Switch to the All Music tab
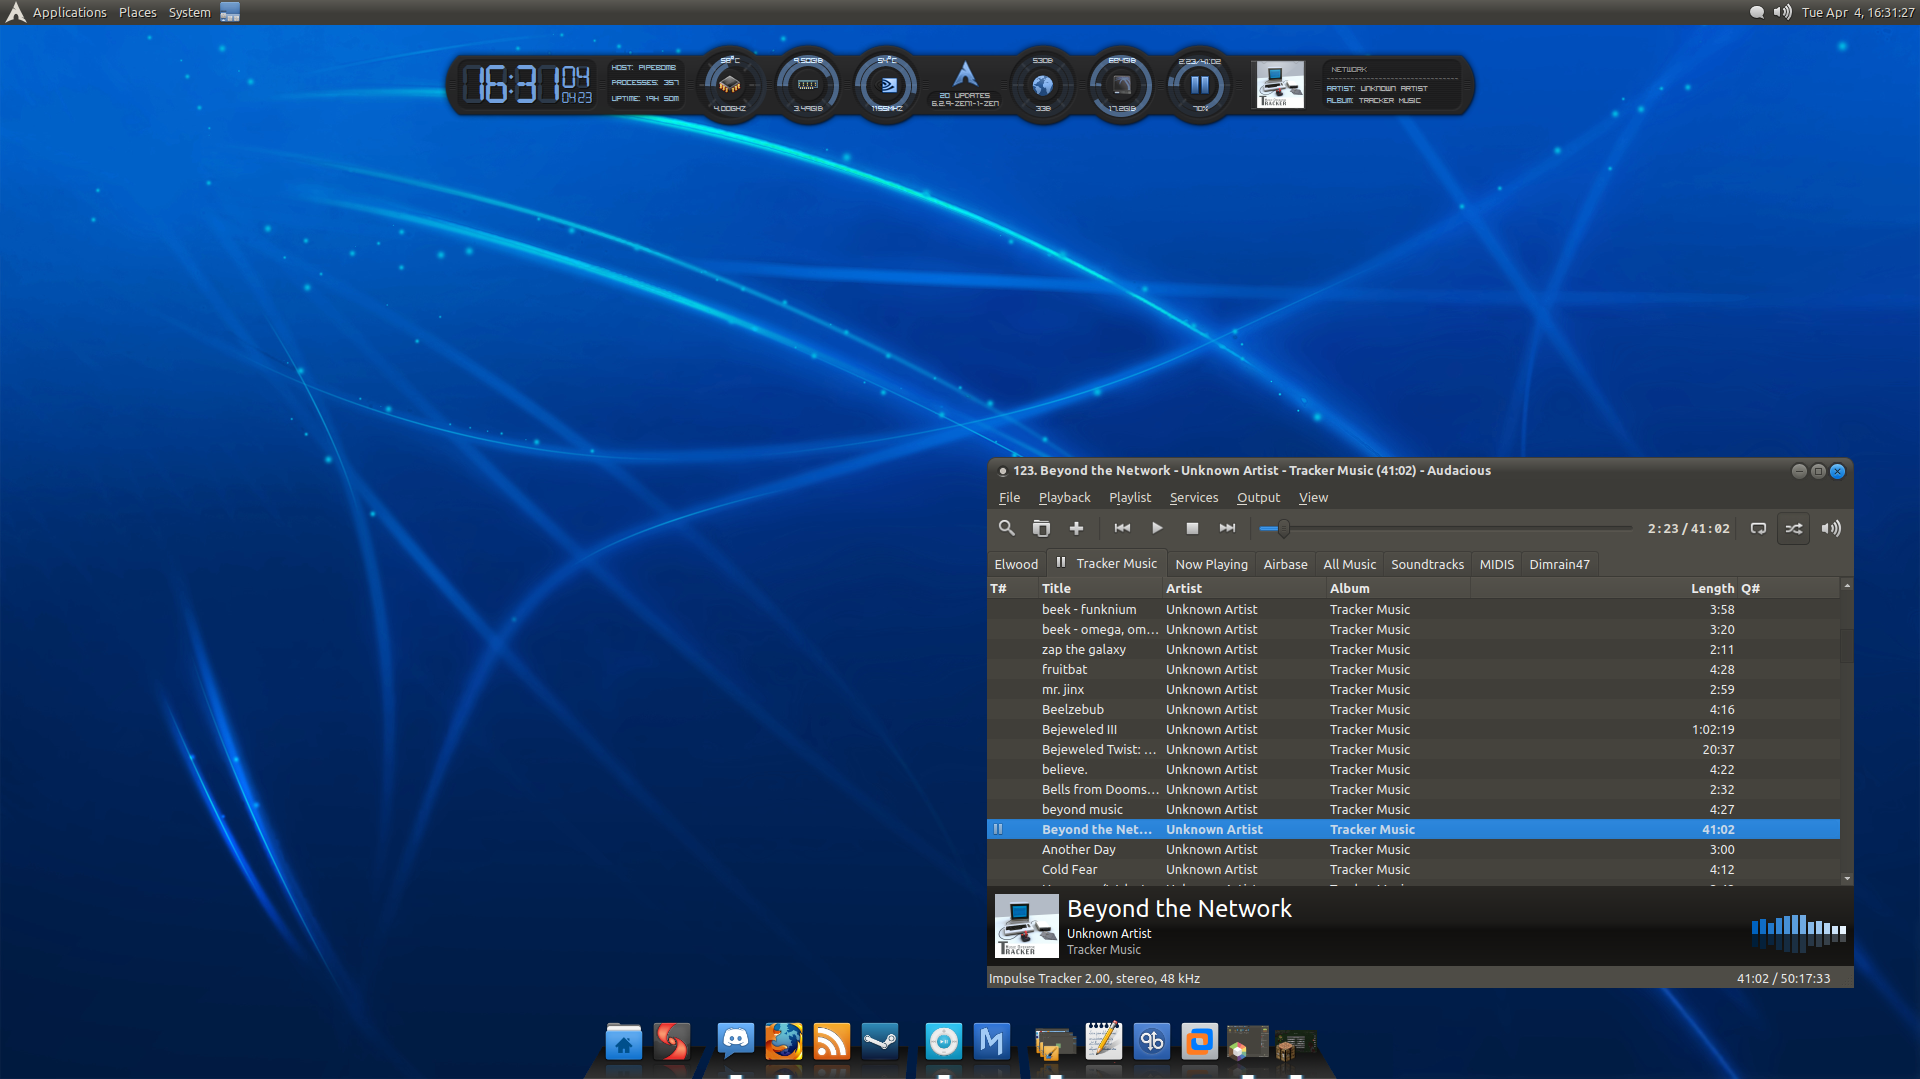The width and height of the screenshot is (1920, 1079). 1349,564
